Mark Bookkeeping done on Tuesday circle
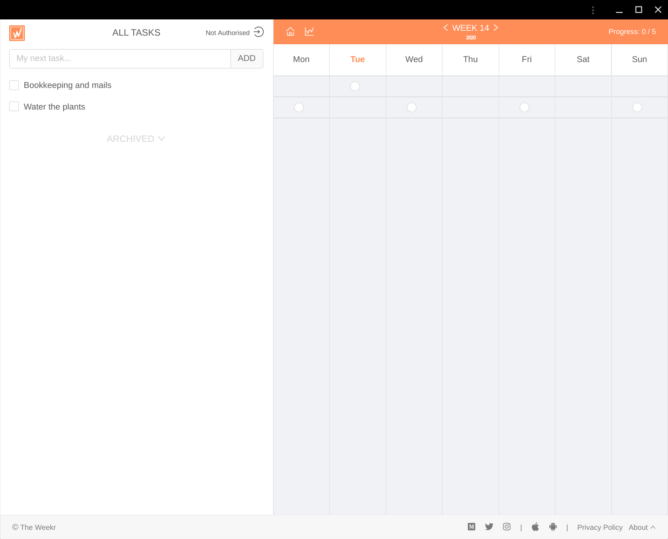Screen dimensions: 668x539 coord(355,86)
